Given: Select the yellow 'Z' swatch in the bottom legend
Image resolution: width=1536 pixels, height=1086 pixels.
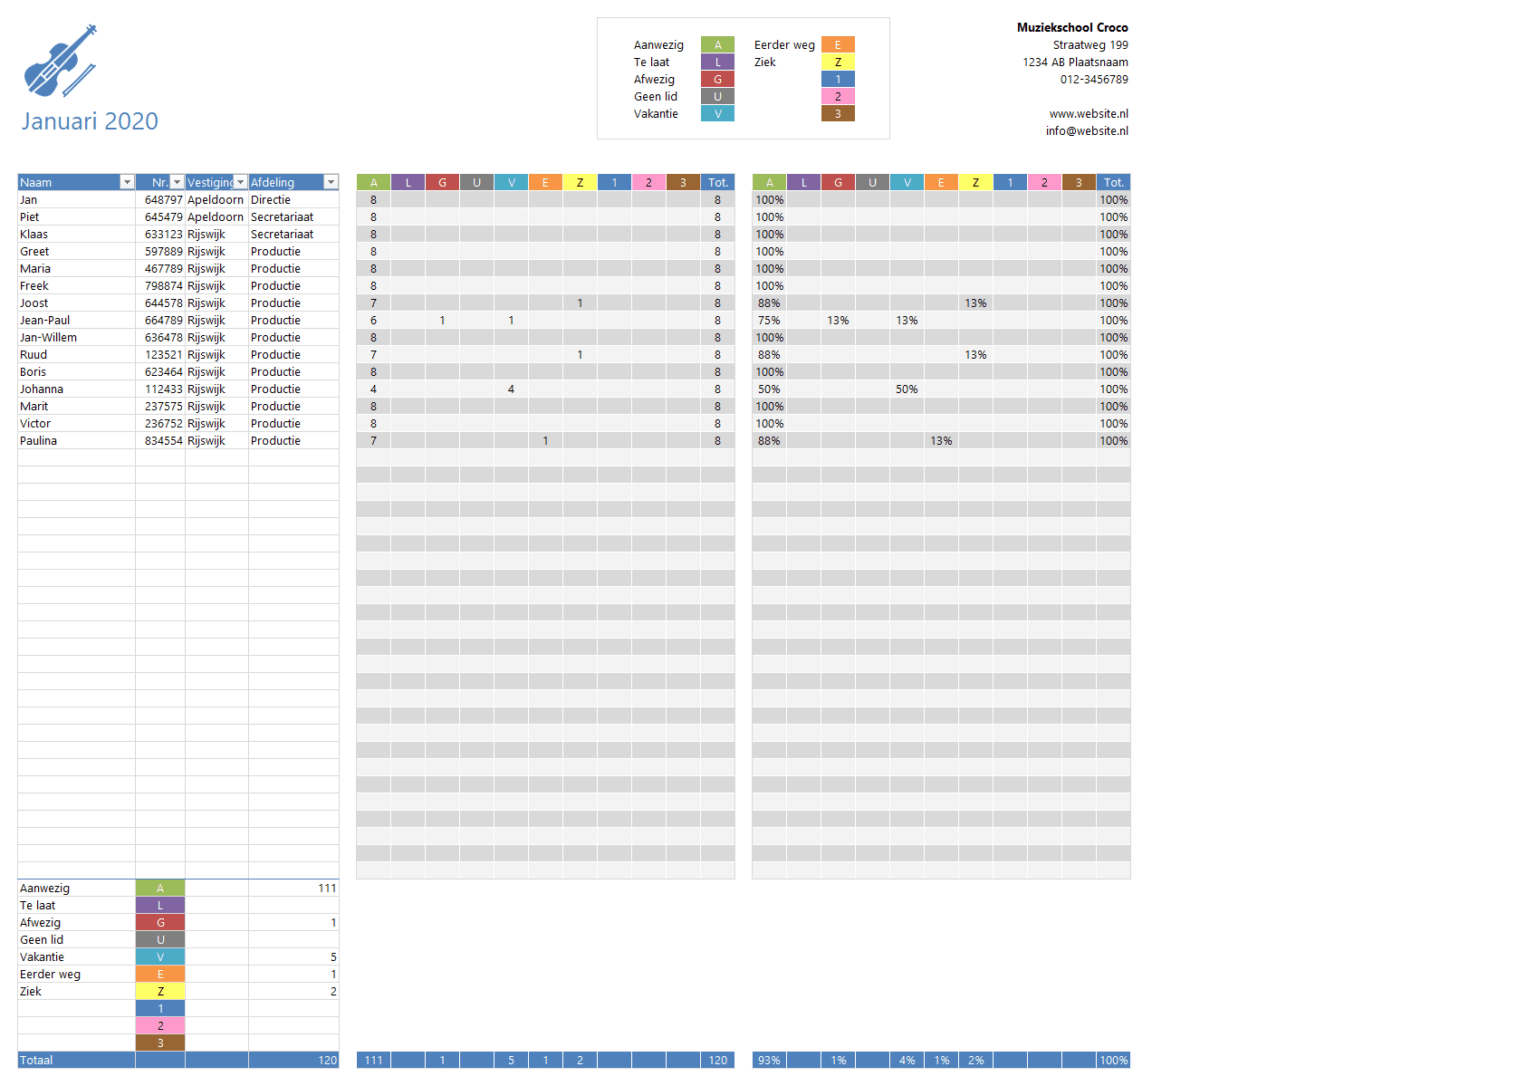Looking at the screenshot, I should click(x=160, y=991).
